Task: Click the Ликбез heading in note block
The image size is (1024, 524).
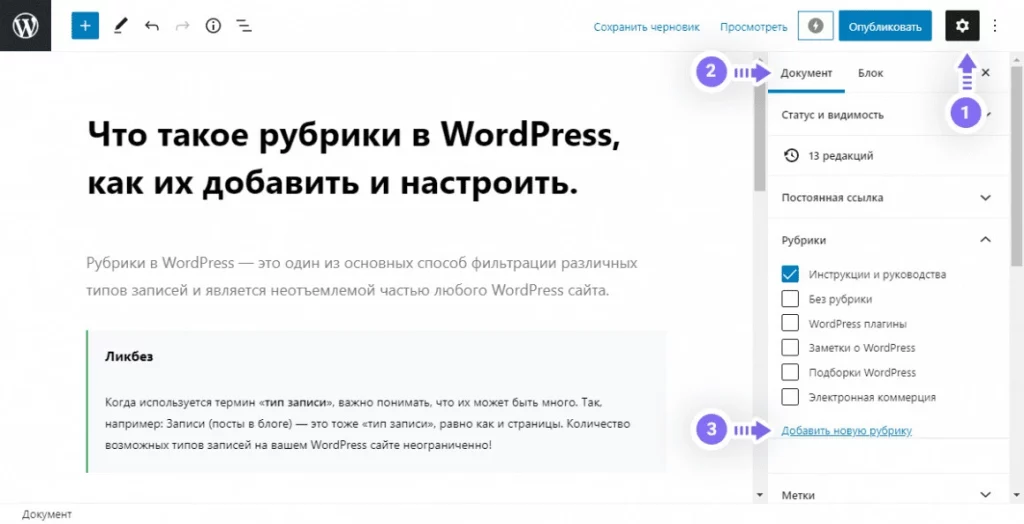Action: [x=129, y=357]
